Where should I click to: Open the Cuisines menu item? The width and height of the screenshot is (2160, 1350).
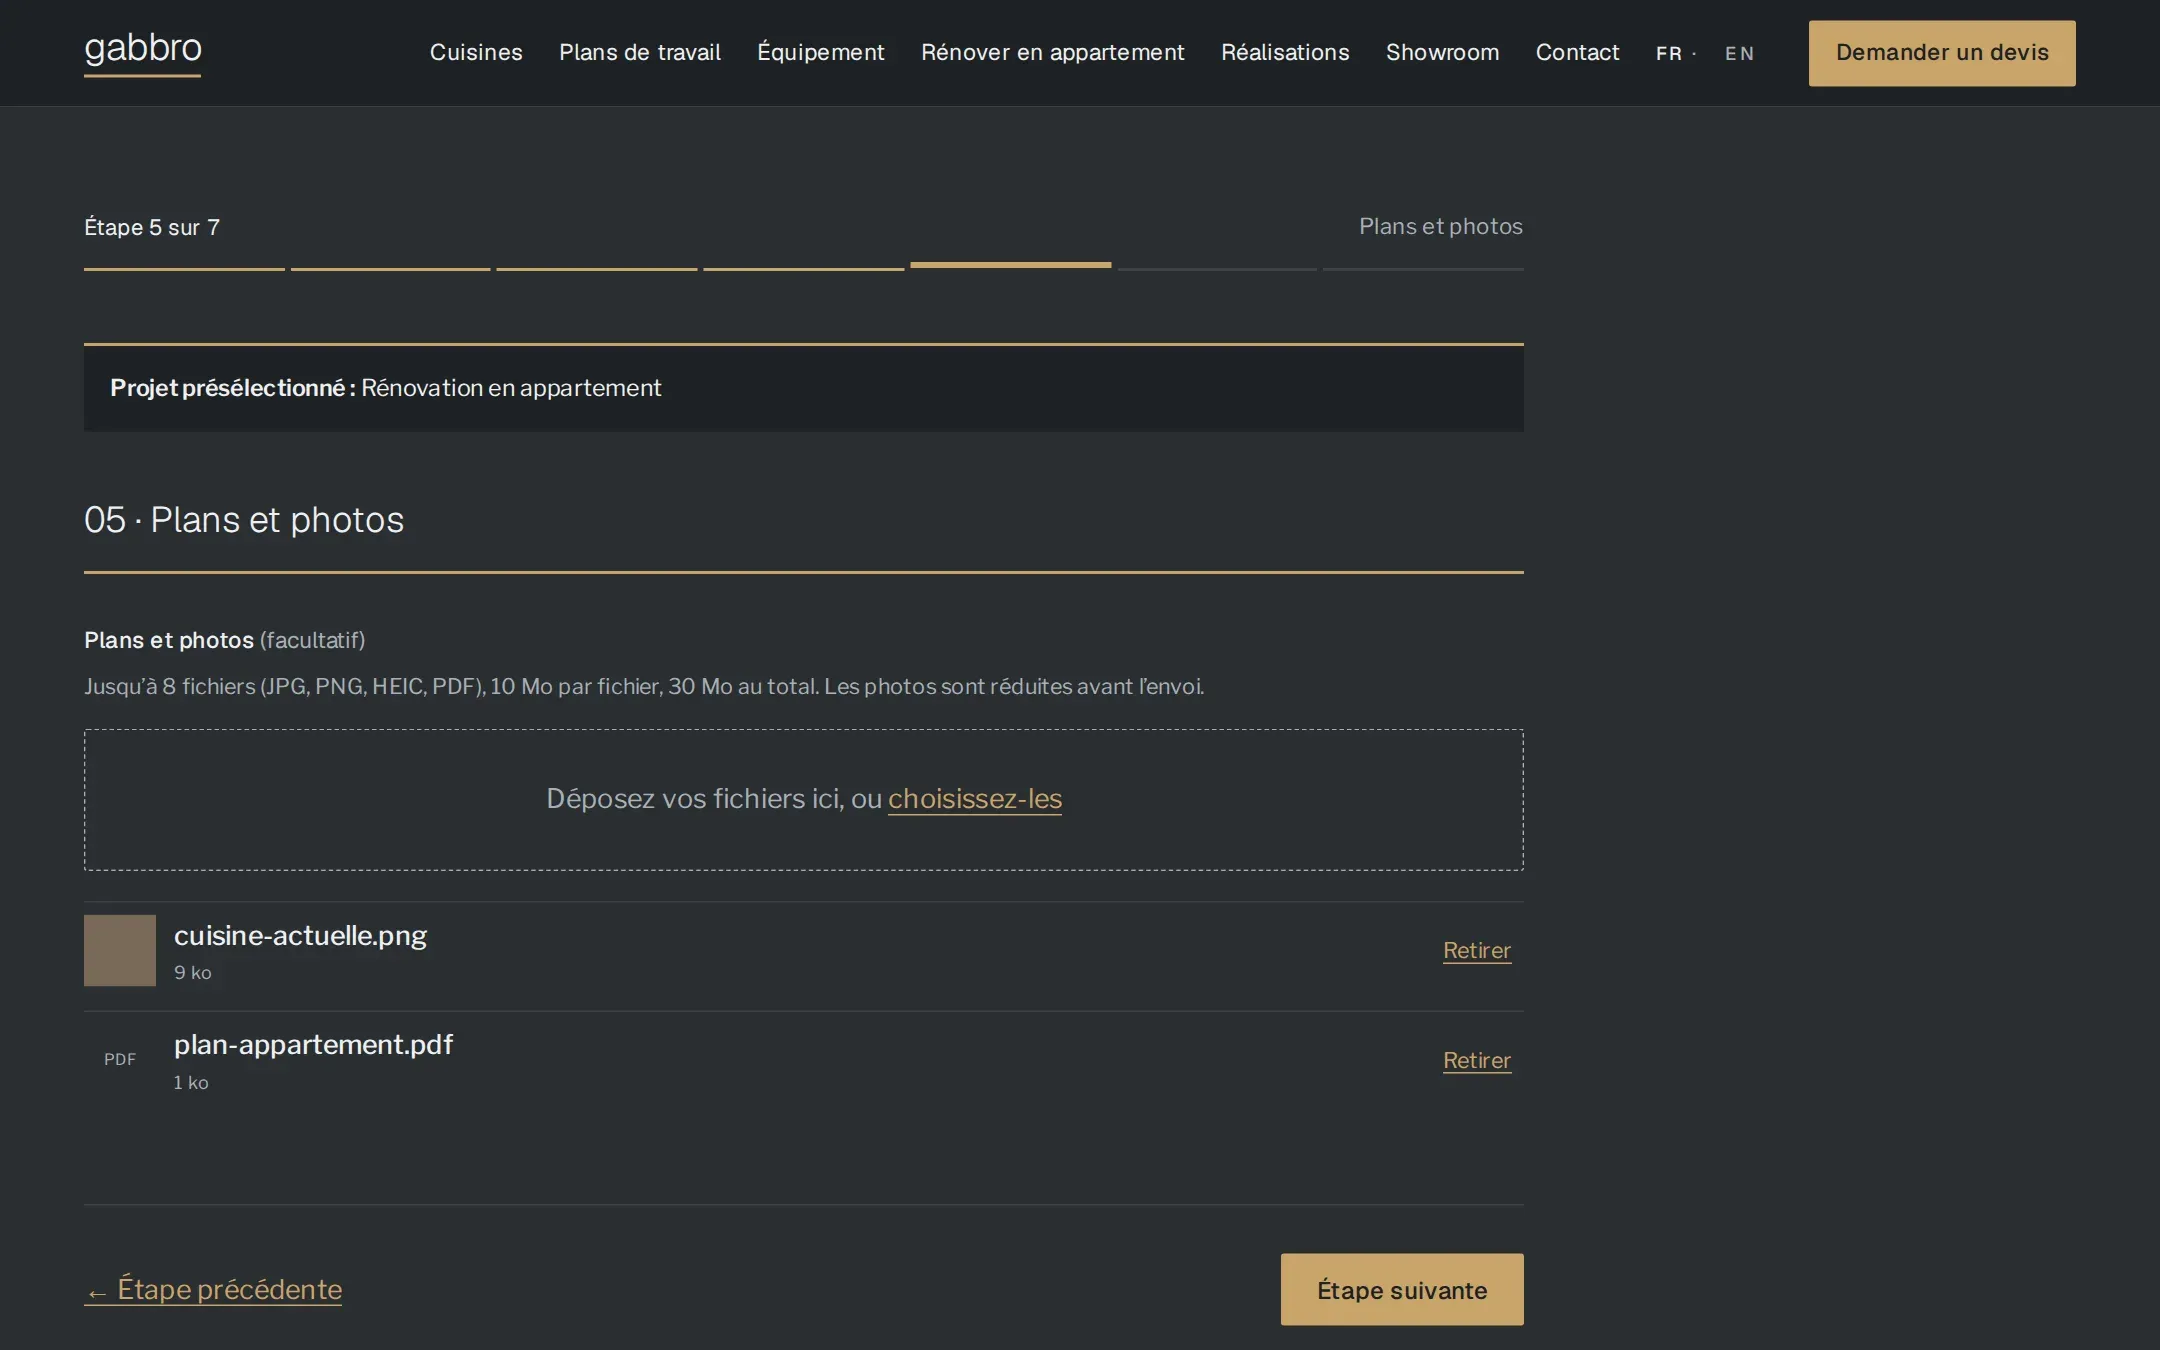click(476, 52)
